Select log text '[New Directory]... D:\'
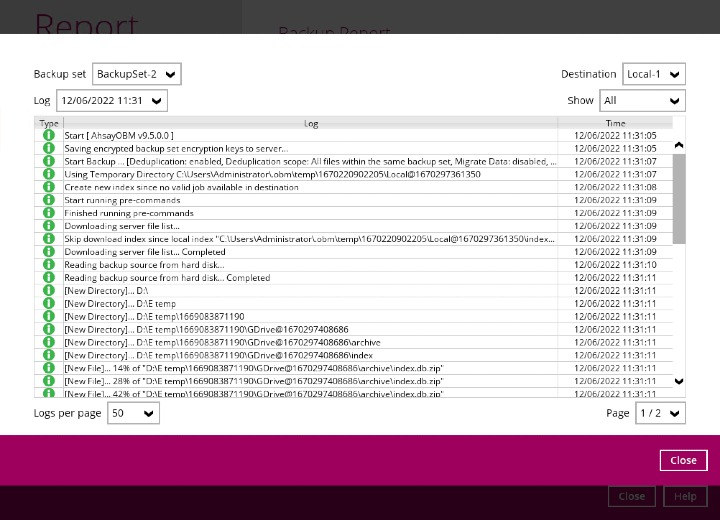This screenshot has height=520, width=720. [106, 290]
